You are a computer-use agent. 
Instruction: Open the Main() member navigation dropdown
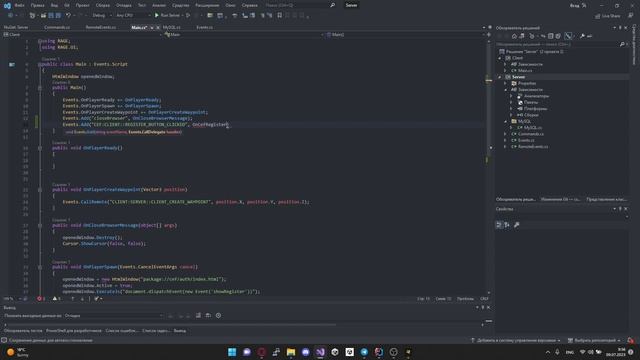(x=405, y=35)
